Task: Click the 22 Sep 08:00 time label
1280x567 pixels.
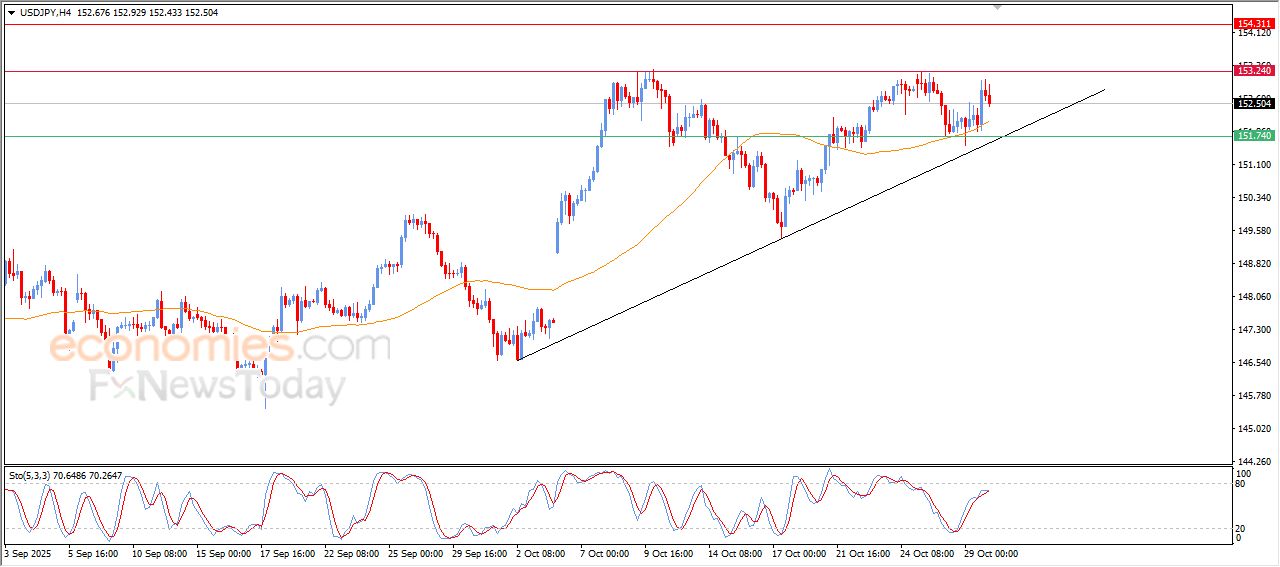Action: click(350, 553)
